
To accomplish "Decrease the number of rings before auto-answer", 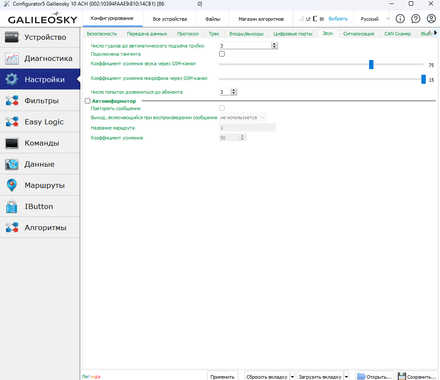I will coord(274,47).
